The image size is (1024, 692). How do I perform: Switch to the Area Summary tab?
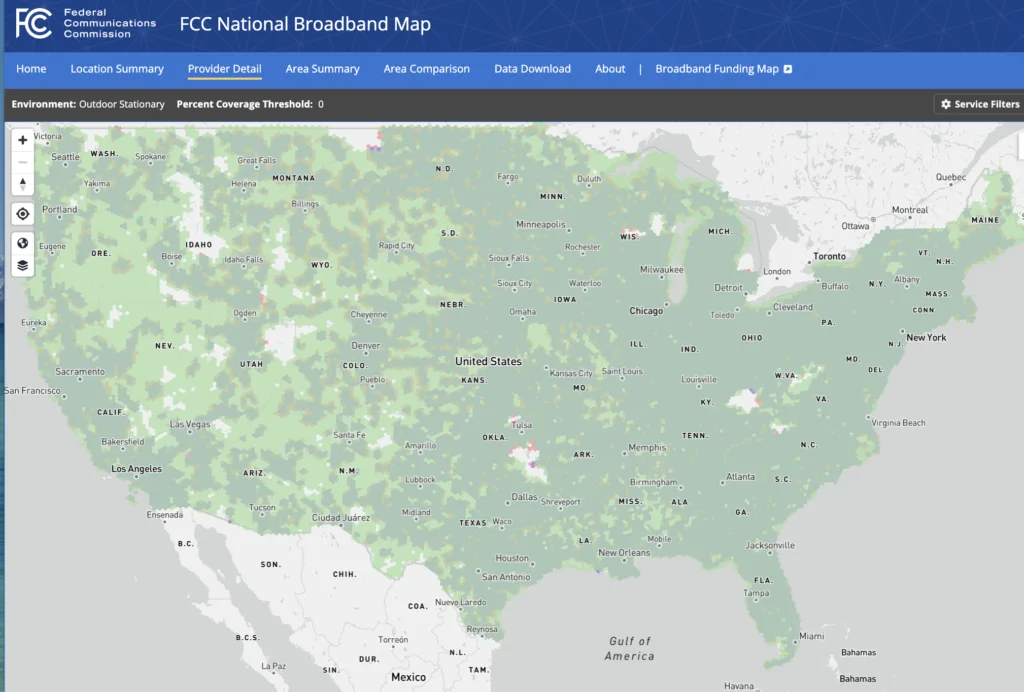pyautogui.click(x=323, y=69)
